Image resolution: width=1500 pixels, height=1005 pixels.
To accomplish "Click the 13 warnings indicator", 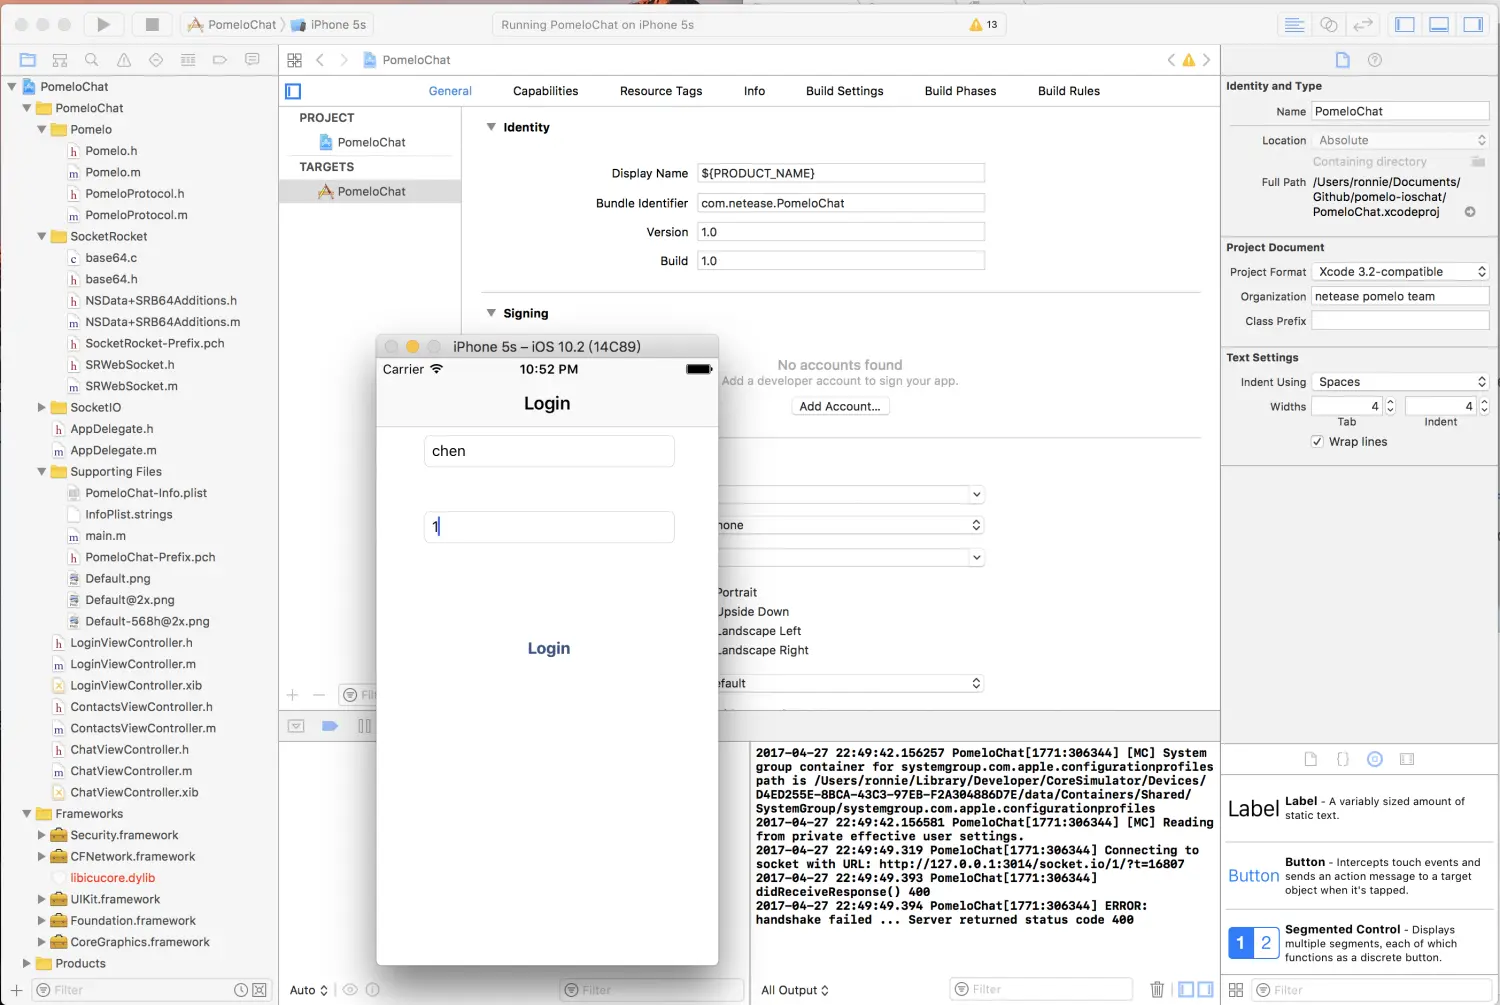I will [983, 25].
